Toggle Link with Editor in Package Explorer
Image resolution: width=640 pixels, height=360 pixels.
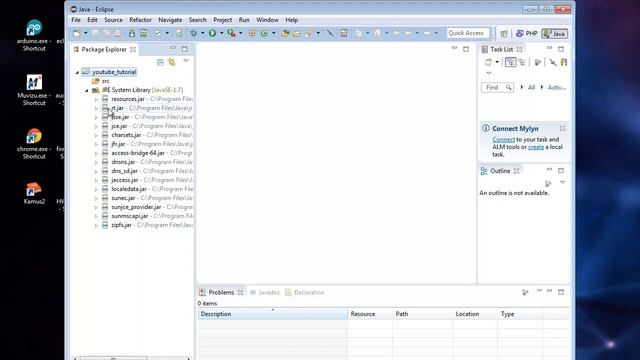172,62
